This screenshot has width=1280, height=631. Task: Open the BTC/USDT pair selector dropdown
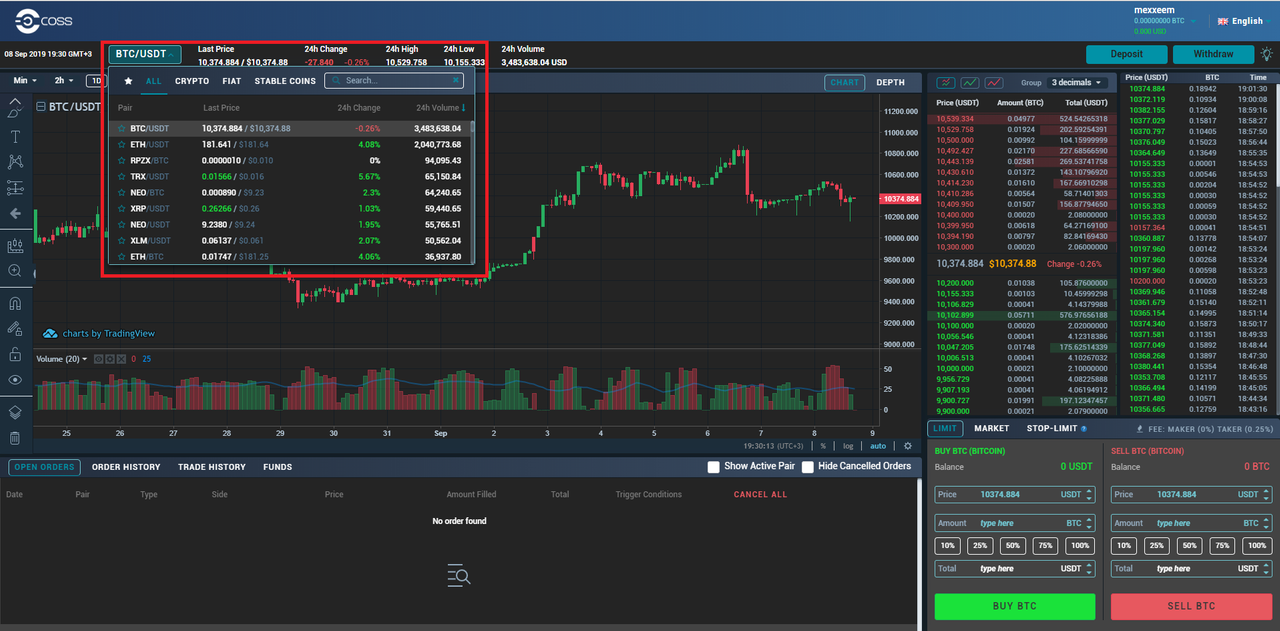(145, 54)
